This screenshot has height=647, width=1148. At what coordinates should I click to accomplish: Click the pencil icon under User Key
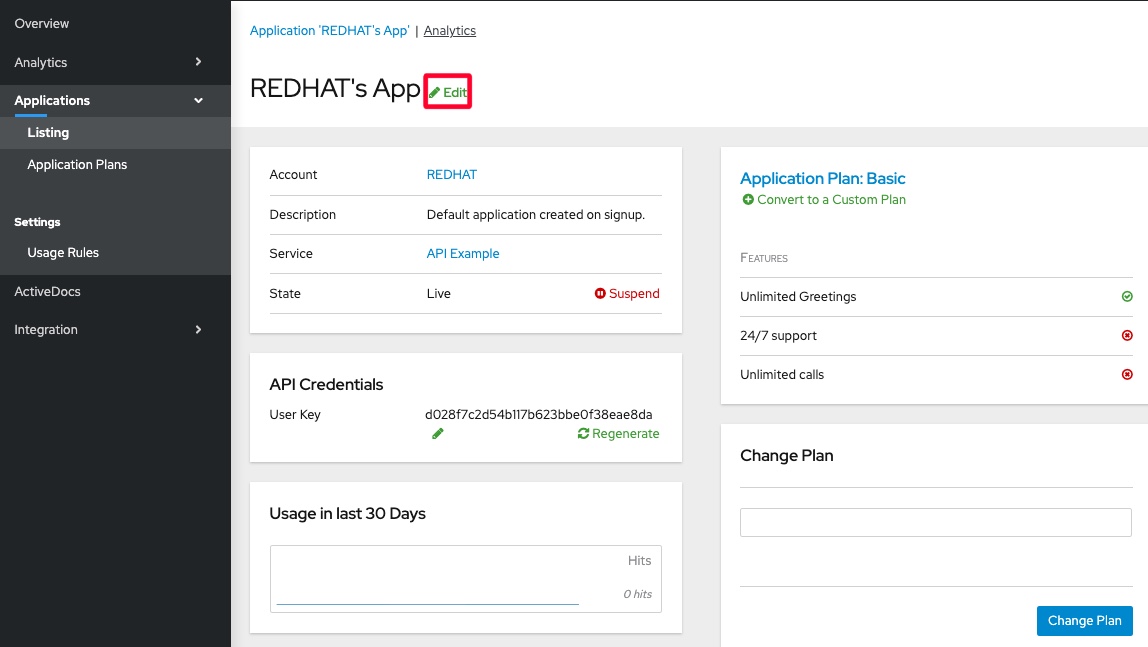(x=438, y=434)
